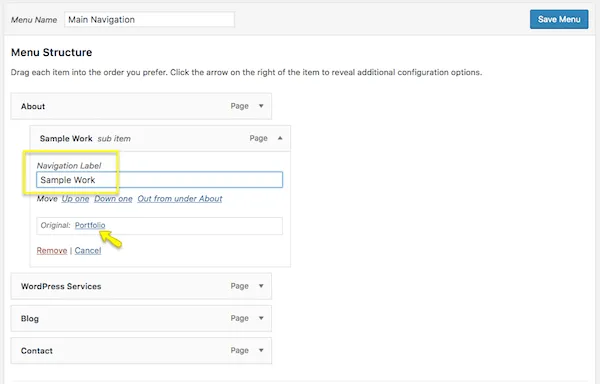
Task: Focus the Navigation Label text field
Action: tap(160, 180)
